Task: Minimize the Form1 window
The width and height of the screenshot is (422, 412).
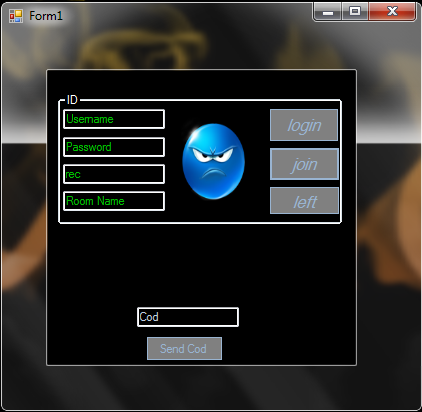Action: tap(328, 12)
